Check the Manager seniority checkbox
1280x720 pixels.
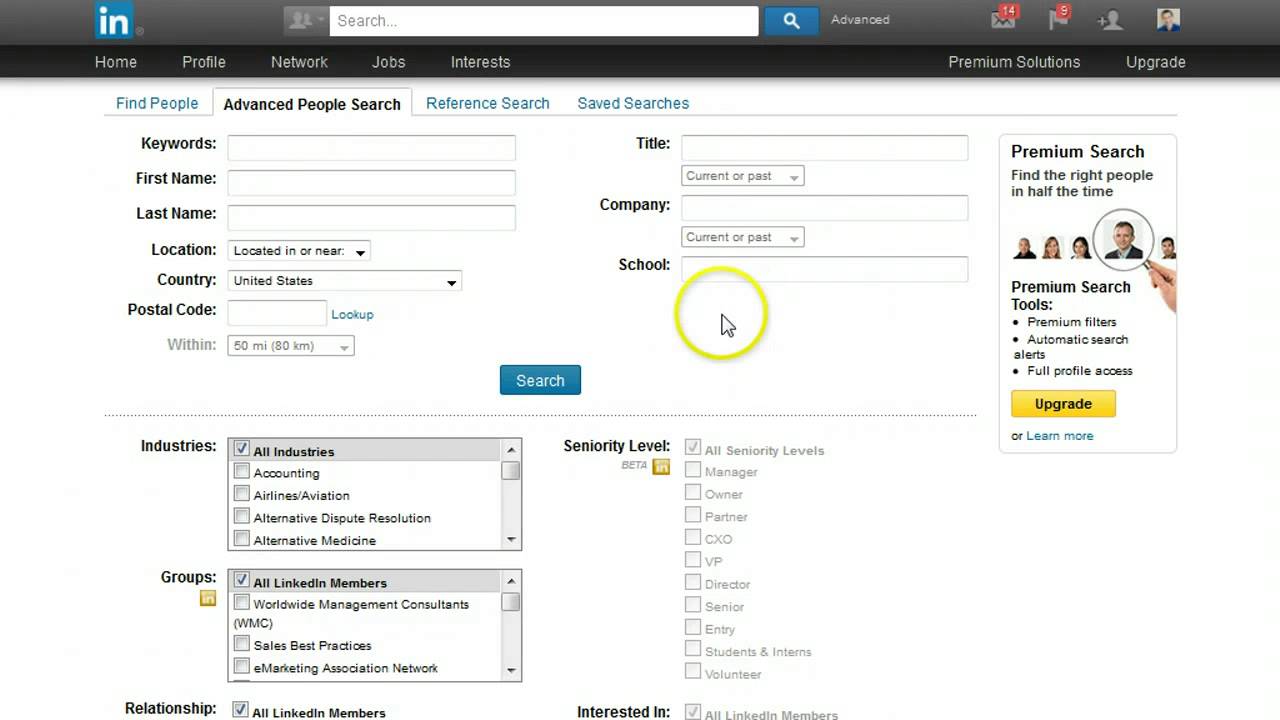(693, 469)
